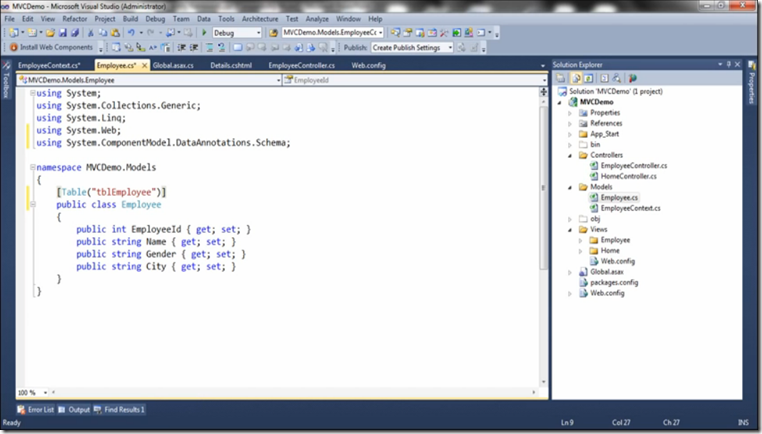Open the Find Results 1 panel
762x434 pixels.
[x=119, y=410]
